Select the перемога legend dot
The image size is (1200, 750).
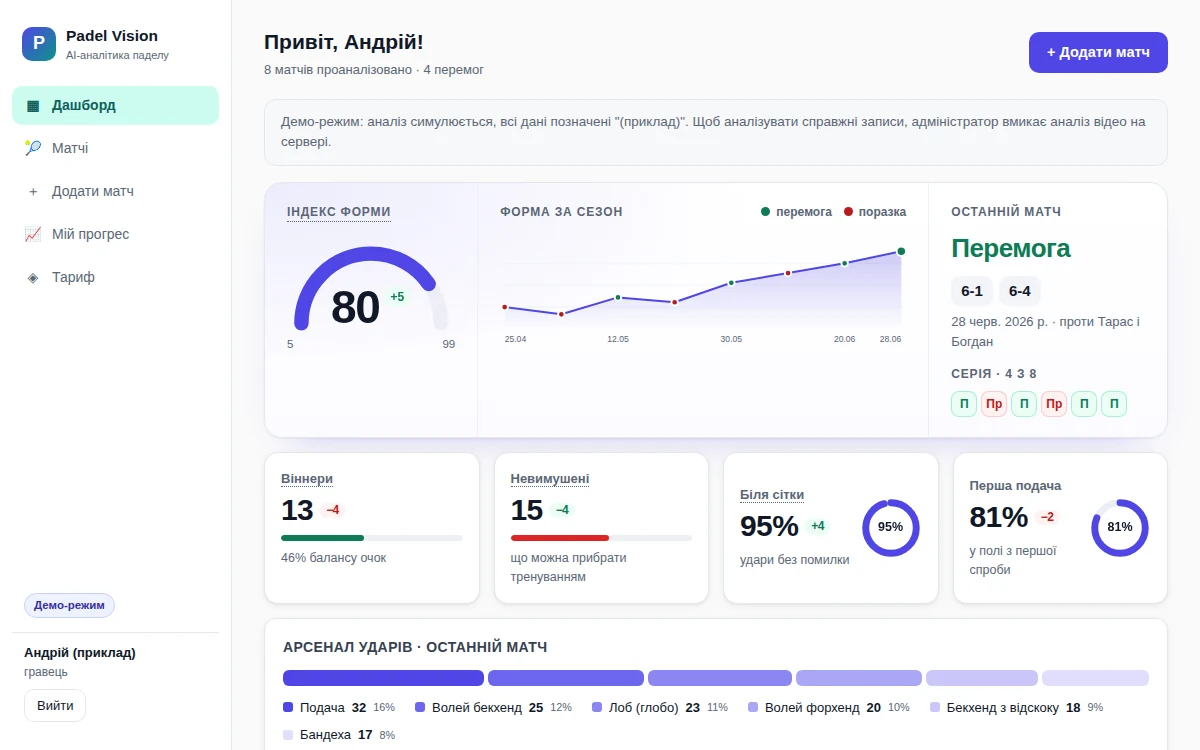pos(766,212)
